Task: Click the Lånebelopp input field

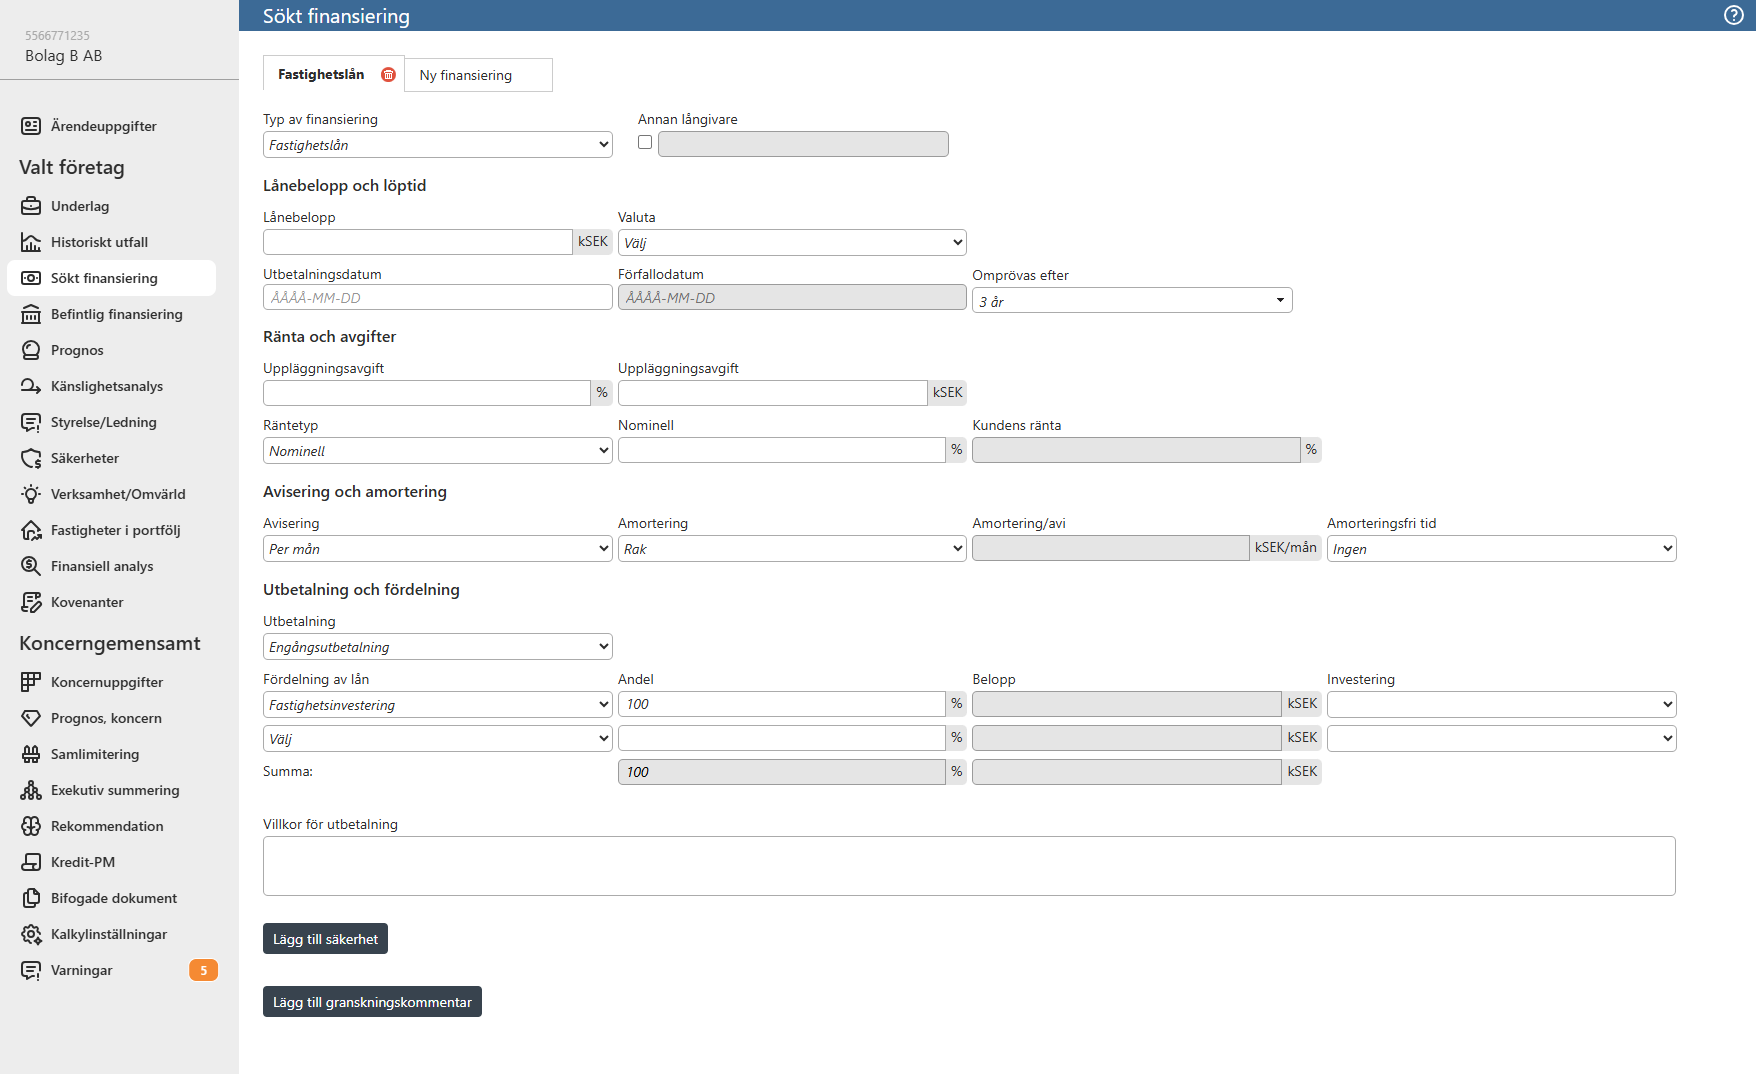Action: point(417,242)
